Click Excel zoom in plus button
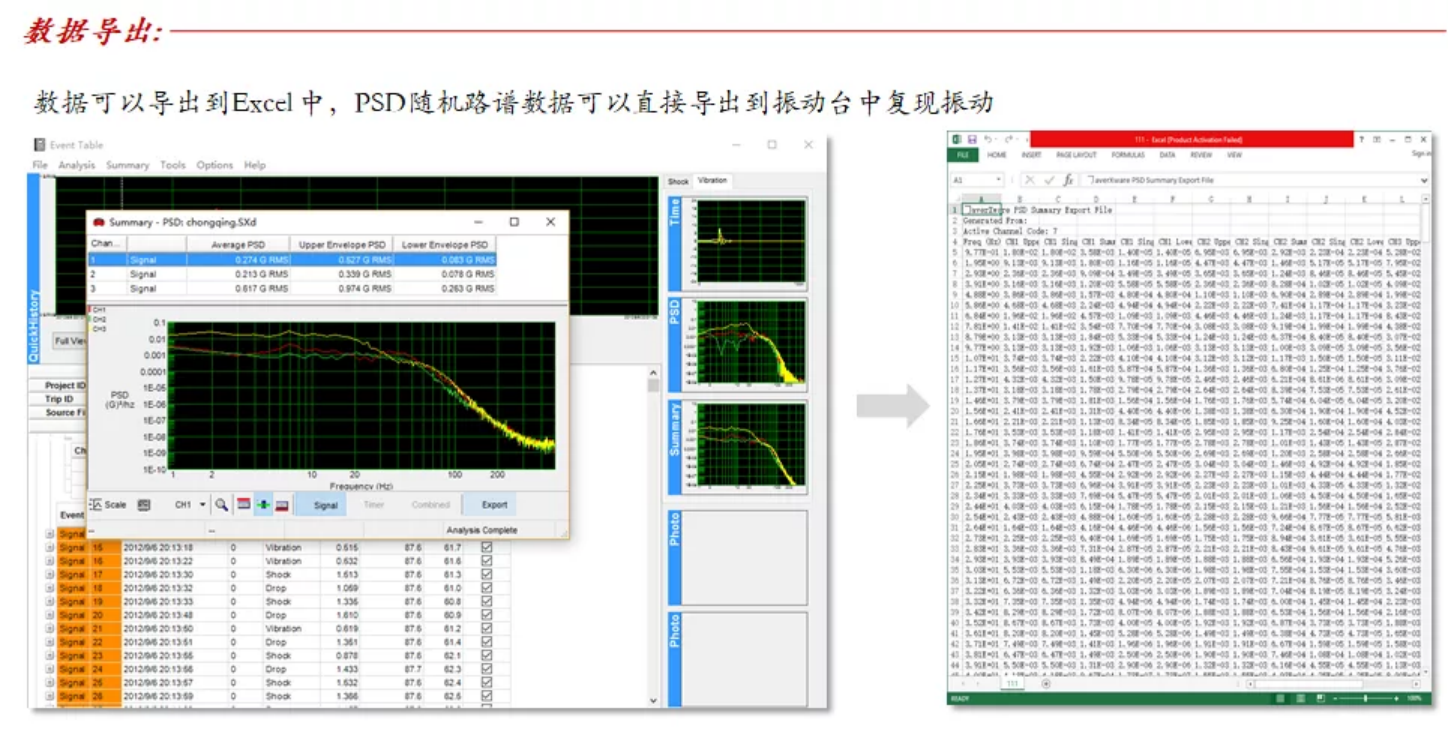 click(x=1396, y=698)
